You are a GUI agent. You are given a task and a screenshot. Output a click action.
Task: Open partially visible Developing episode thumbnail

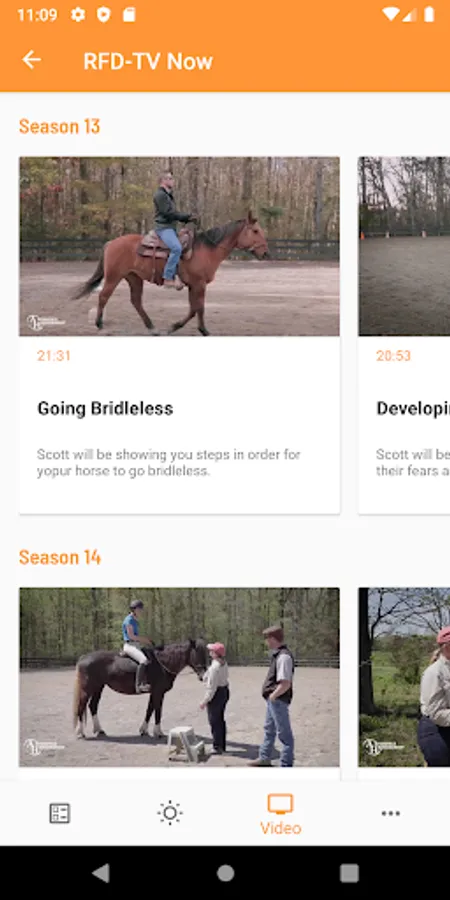point(404,246)
